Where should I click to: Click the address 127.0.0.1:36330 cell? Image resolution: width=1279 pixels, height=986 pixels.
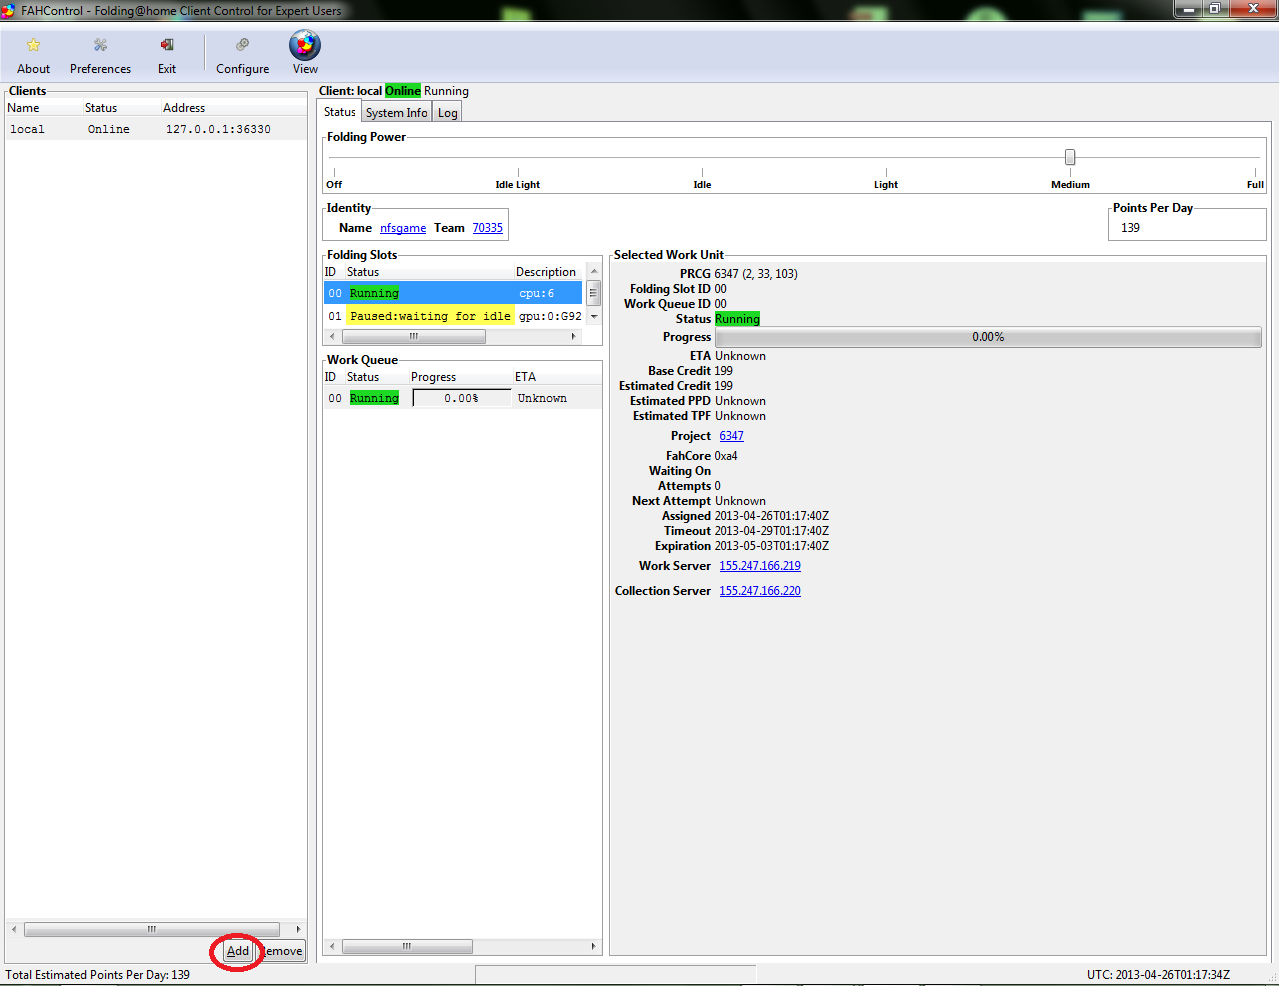218,129
